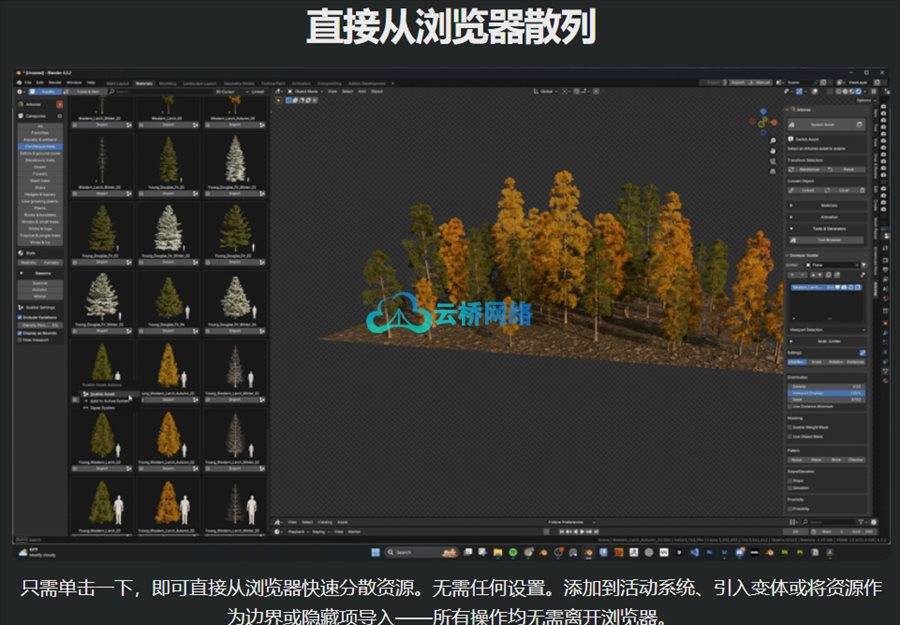Image resolution: width=900 pixels, height=625 pixels.
Task: Click the Blender logo menu icon
Action: (17, 82)
